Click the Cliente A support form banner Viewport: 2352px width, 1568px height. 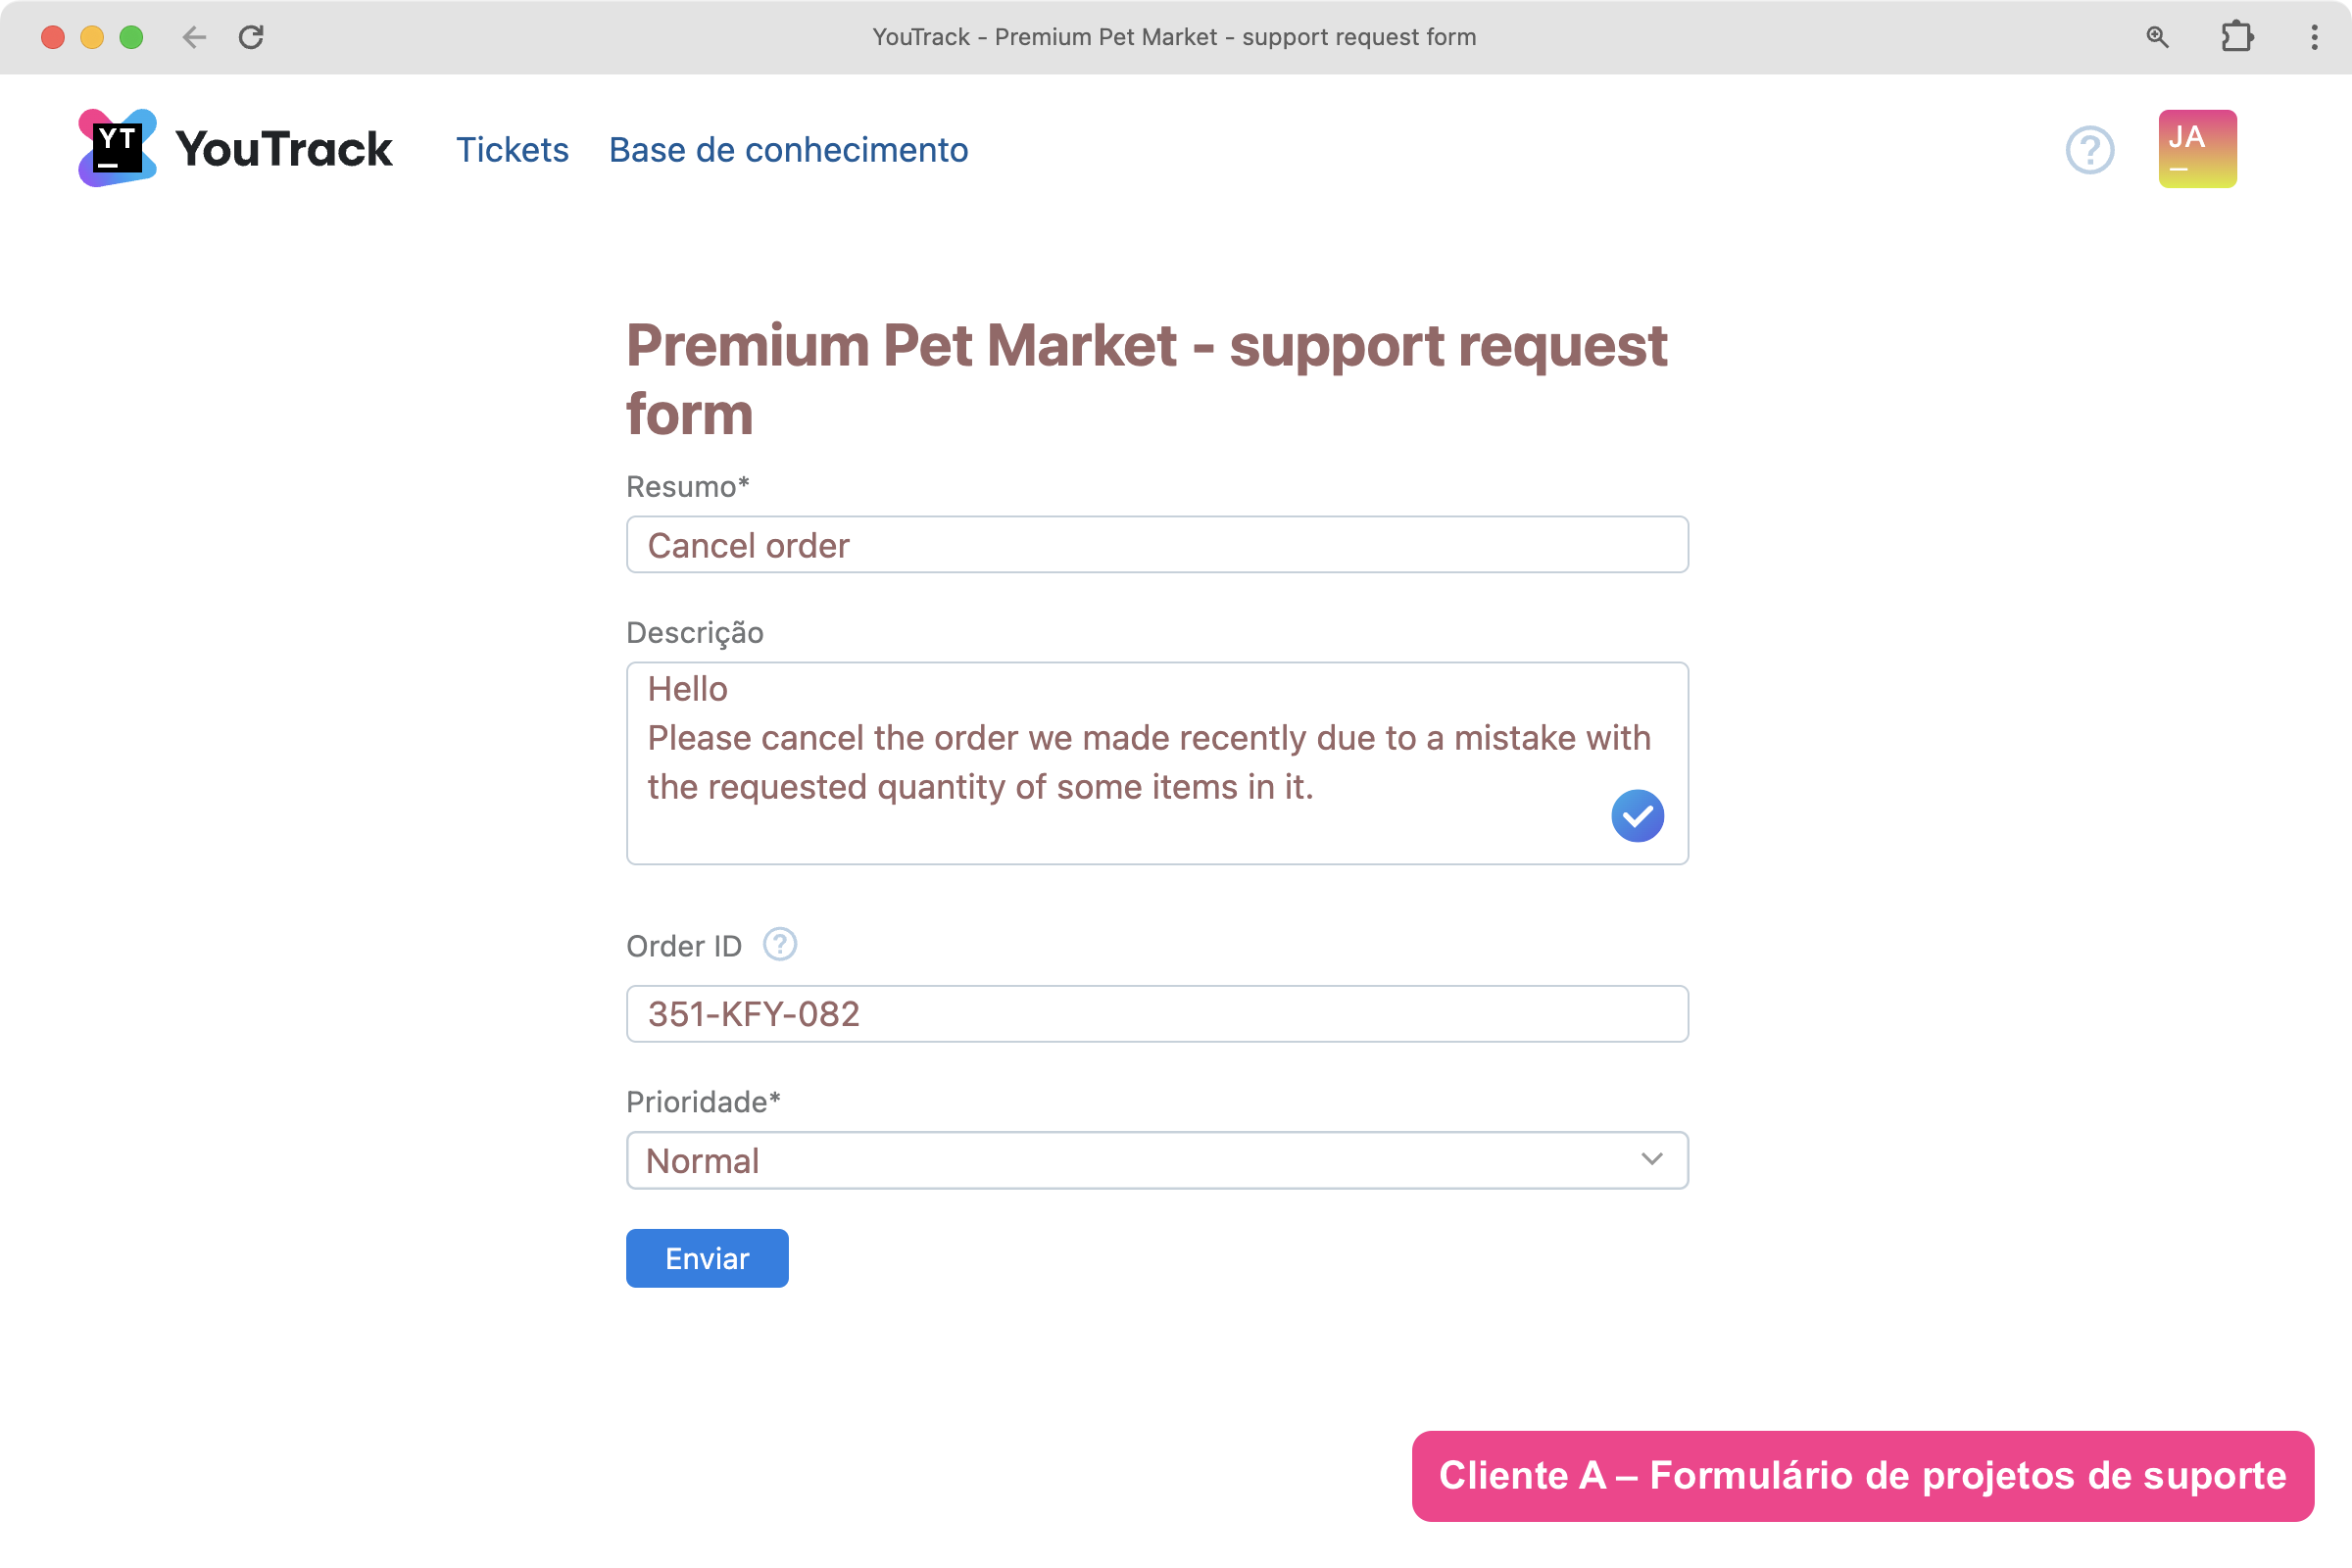pos(1861,1476)
